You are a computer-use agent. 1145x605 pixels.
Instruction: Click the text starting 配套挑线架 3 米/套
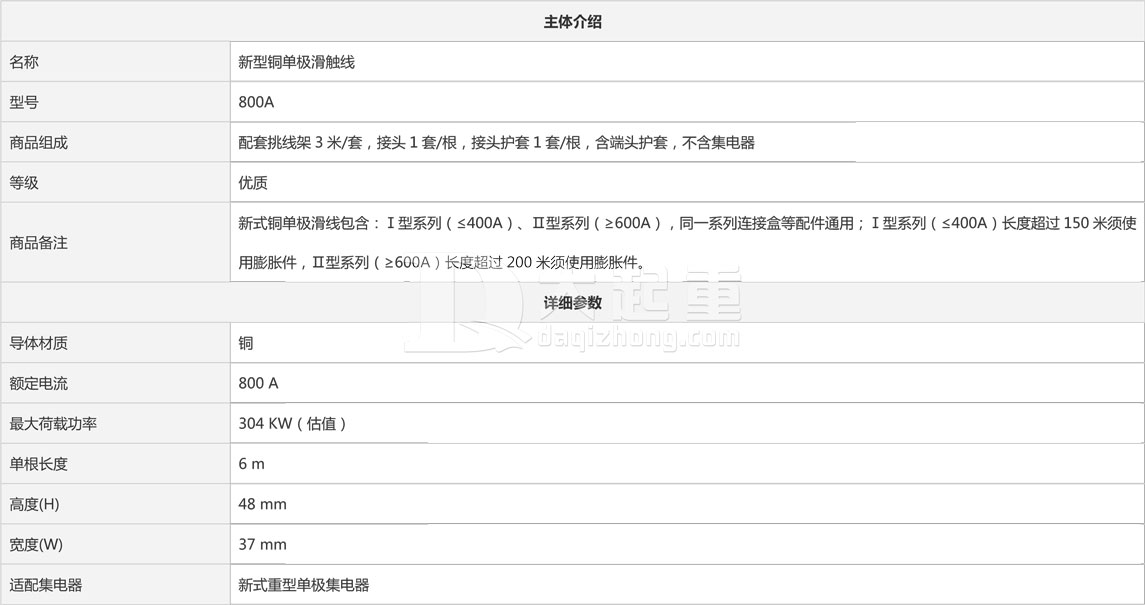coord(497,142)
